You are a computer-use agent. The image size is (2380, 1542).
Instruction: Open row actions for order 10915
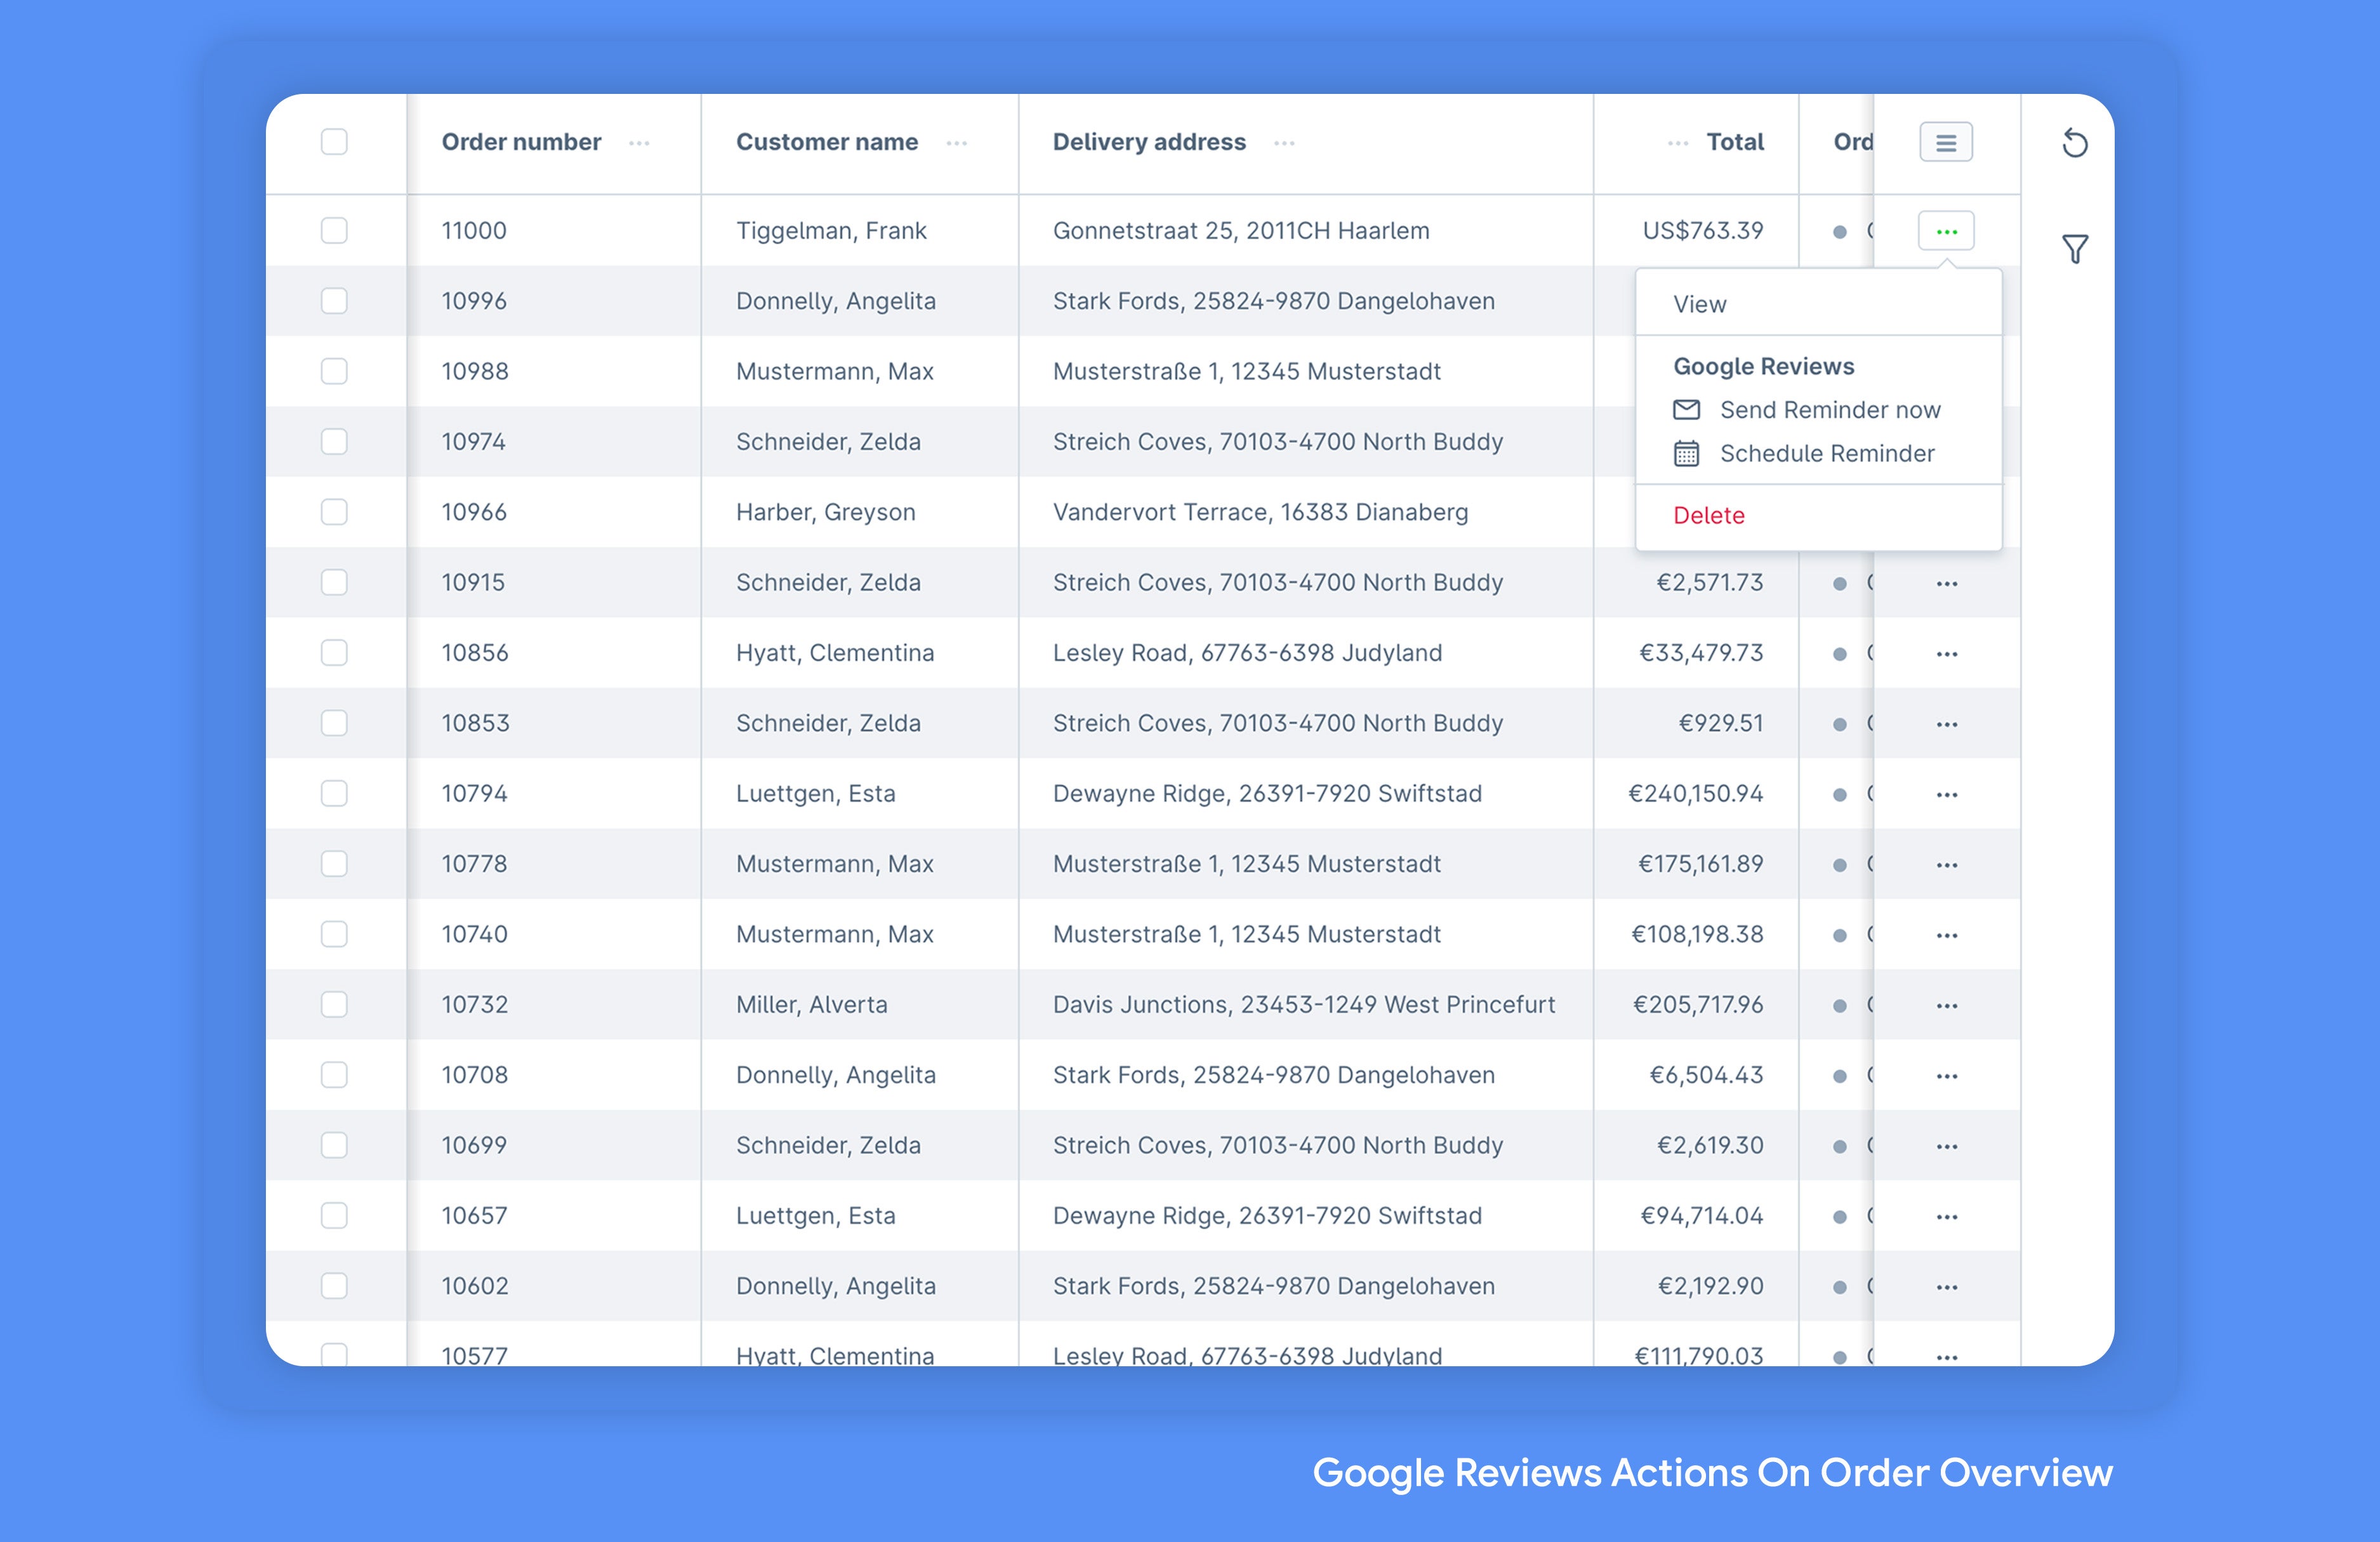tap(1946, 583)
